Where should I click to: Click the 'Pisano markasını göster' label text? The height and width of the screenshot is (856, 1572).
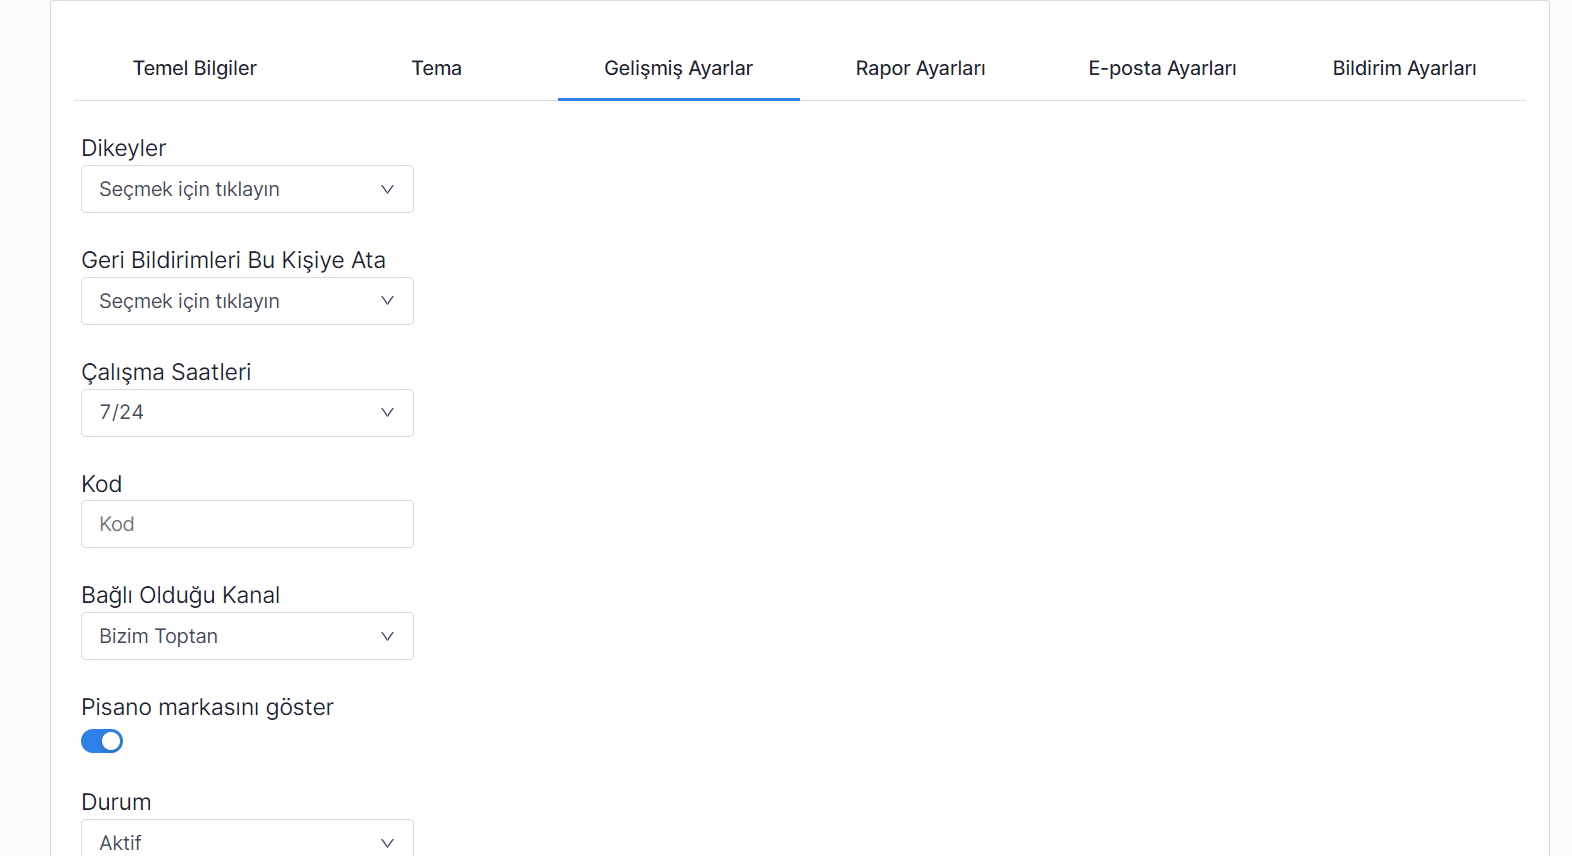coord(207,708)
